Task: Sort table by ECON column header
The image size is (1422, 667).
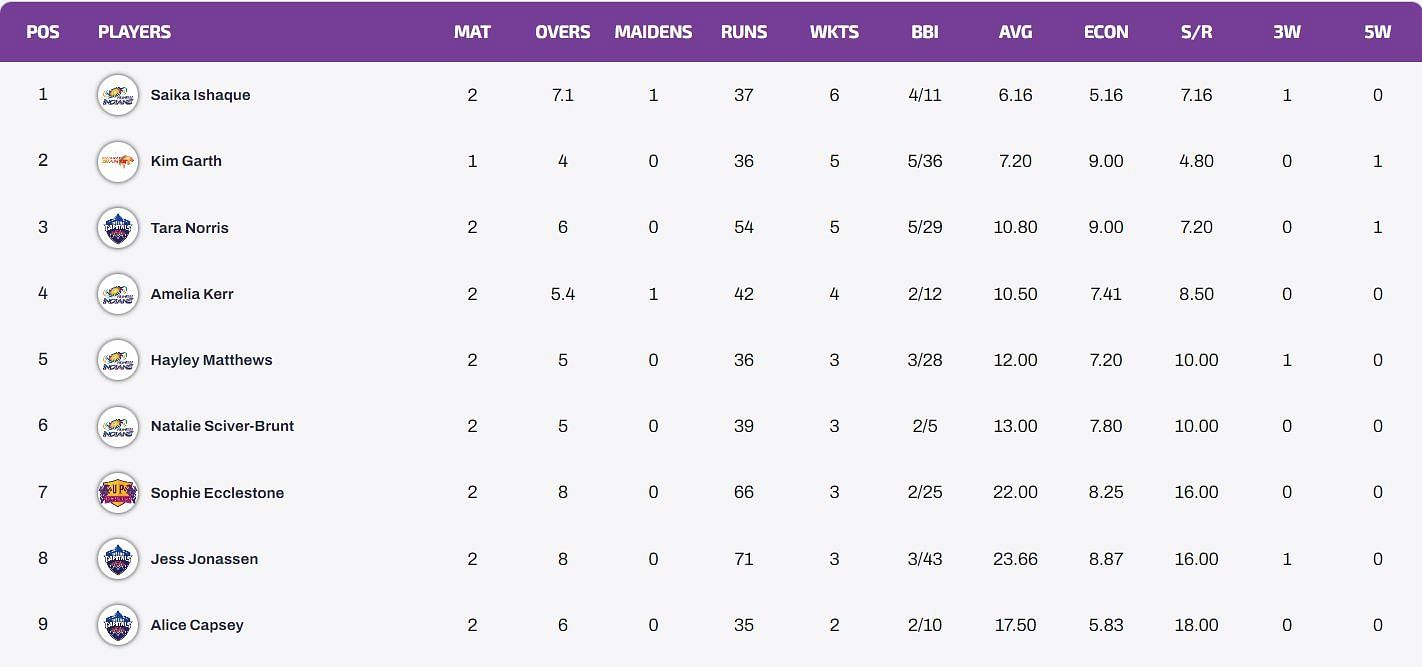Action: [1106, 32]
